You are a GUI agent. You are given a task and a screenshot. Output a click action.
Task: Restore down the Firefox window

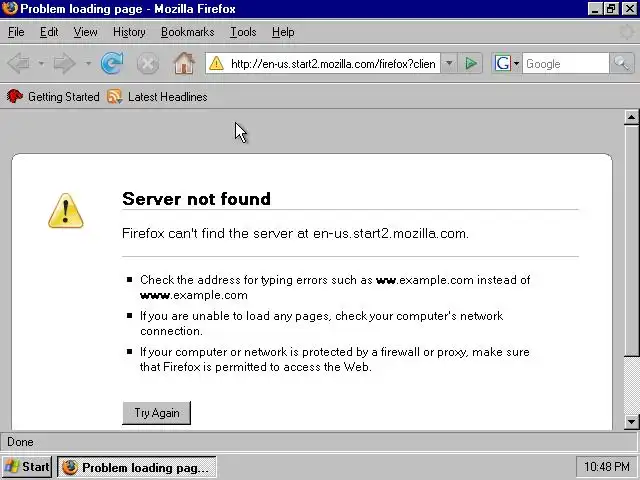611,9
